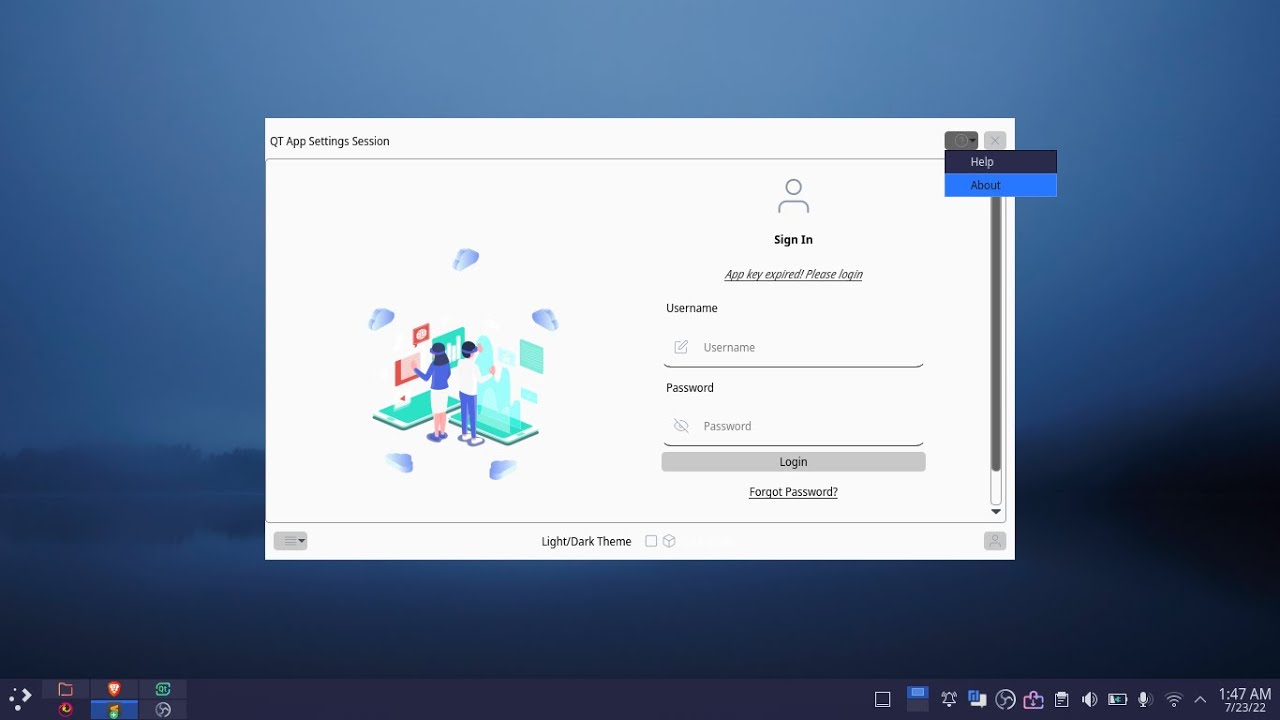The height and width of the screenshot is (720, 1280).
Task: Open the KDE application launcher
Action: [x=21, y=698]
